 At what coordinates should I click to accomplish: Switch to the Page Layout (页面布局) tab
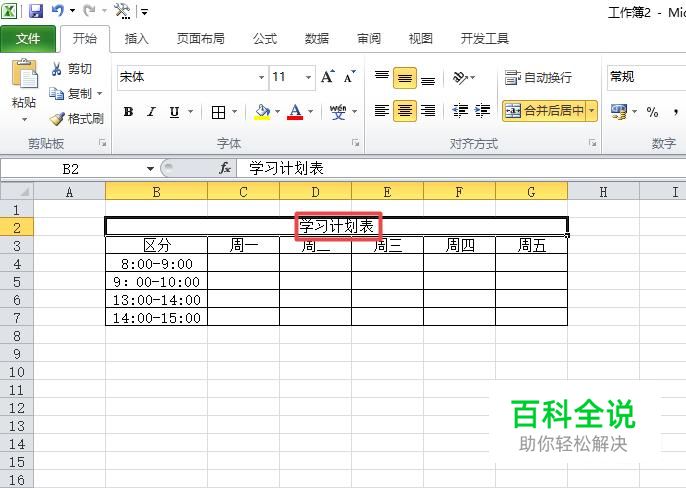coord(200,39)
